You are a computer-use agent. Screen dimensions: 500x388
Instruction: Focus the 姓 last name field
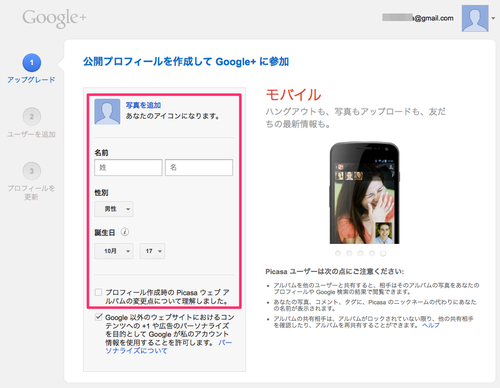click(128, 167)
